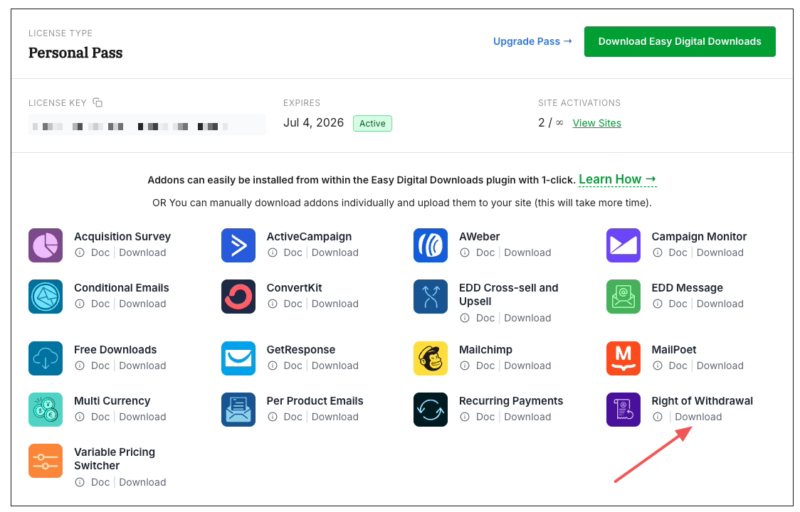This screenshot has height=512, width=800.
Task: Download the ConvertKit addon
Action: [x=335, y=303]
